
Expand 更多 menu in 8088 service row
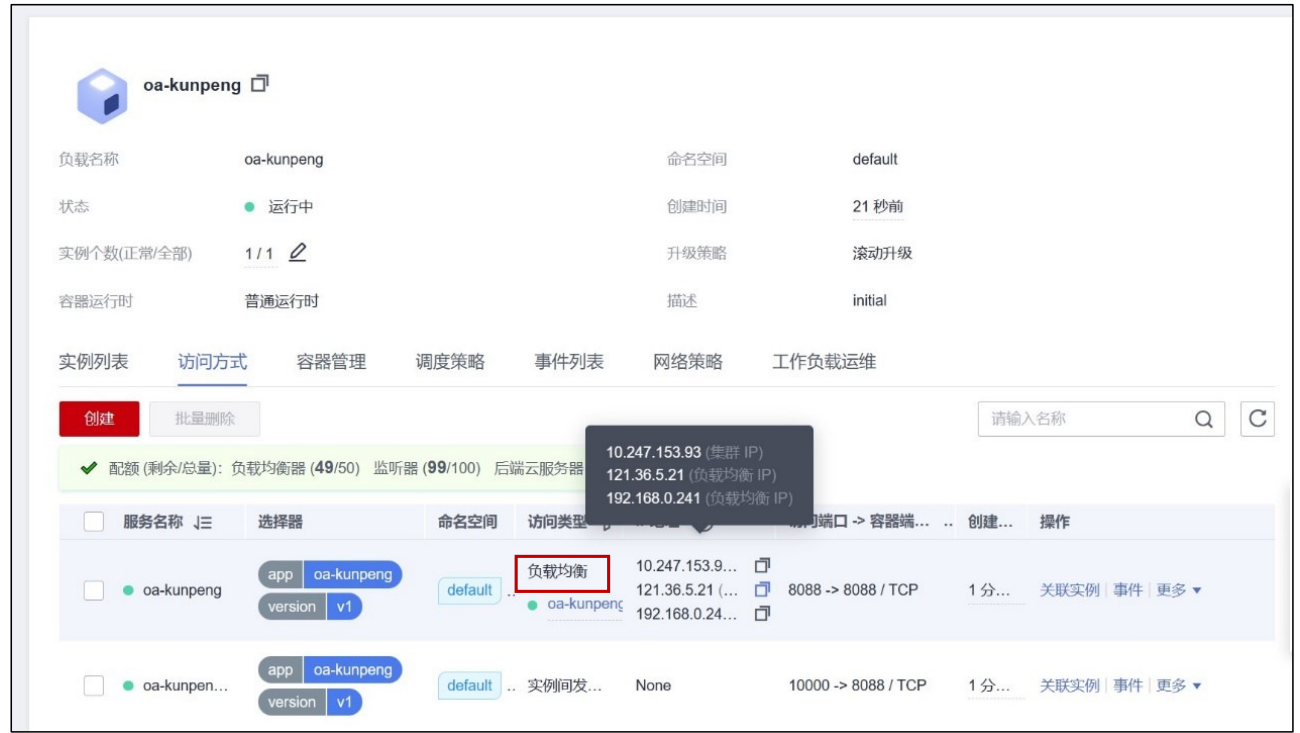tap(1179, 590)
